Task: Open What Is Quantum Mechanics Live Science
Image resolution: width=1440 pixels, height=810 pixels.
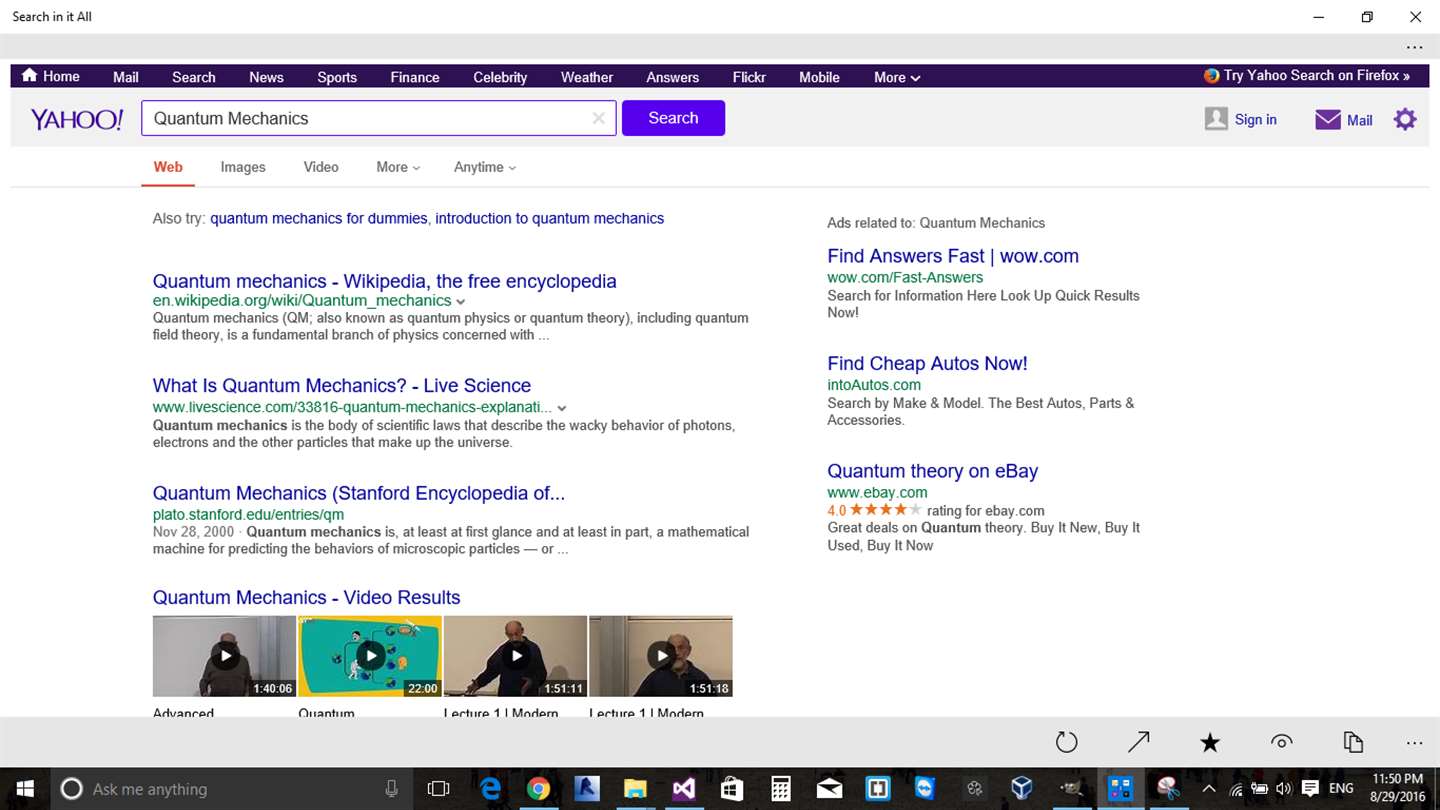Action: click(x=342, y=385)
